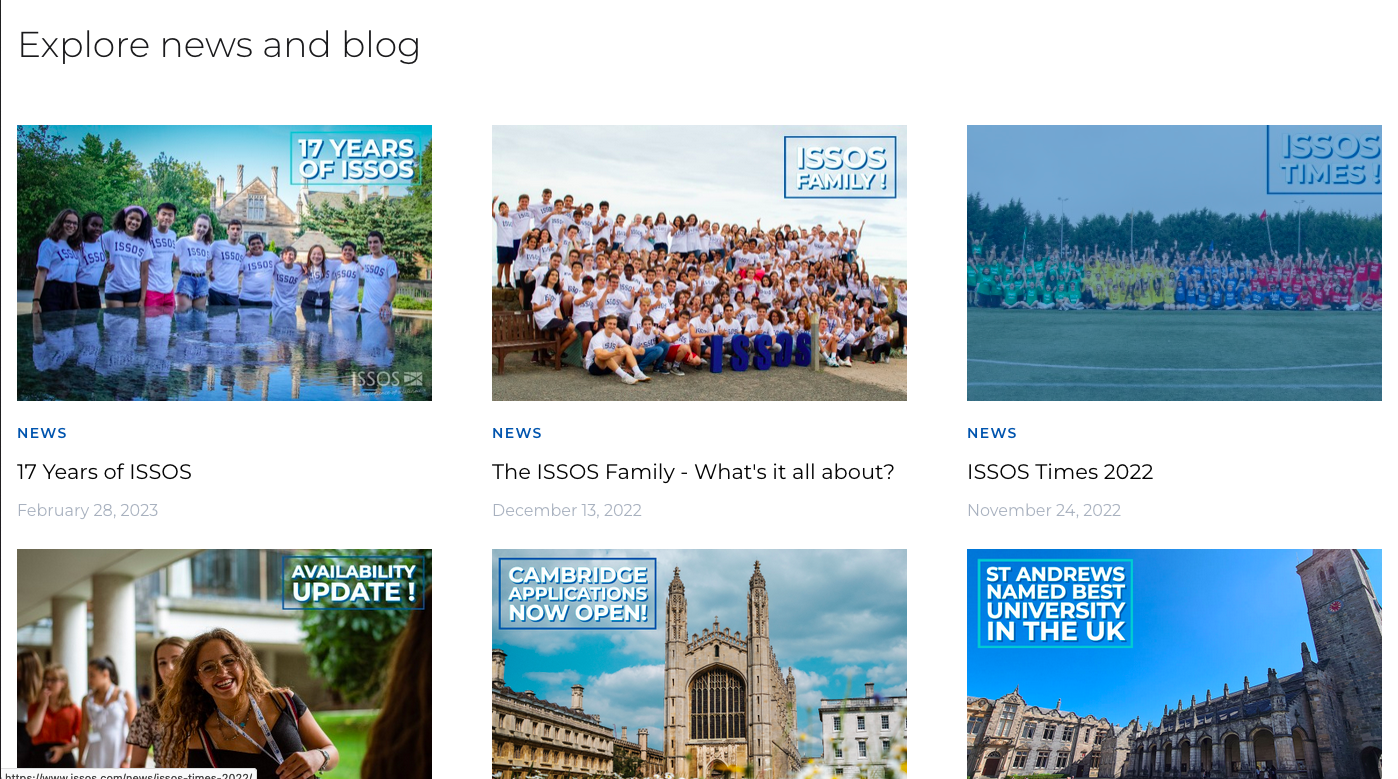Click the '17 YEARS OF ISSOS' image badge

(x=356, y=158)
